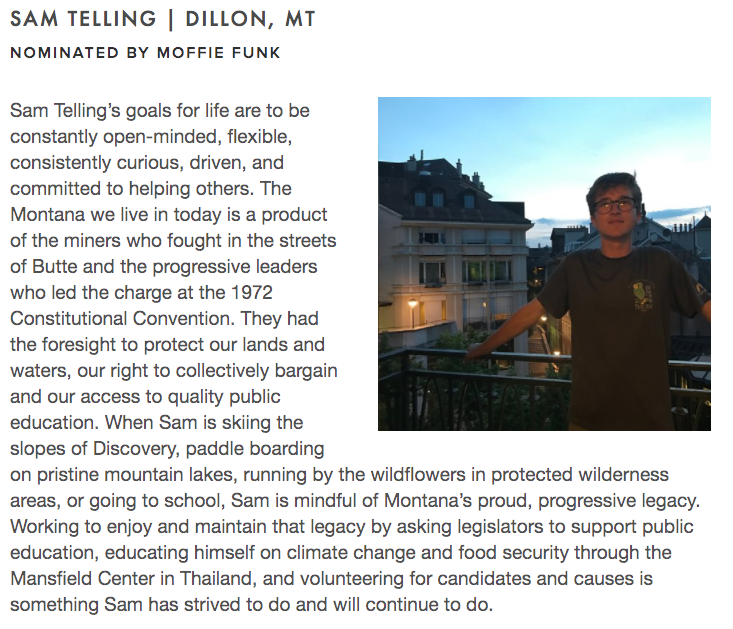The image size is (733, 629).
Task: Click the words '1972 Constitutional Convention'
Action: [141, 306]
